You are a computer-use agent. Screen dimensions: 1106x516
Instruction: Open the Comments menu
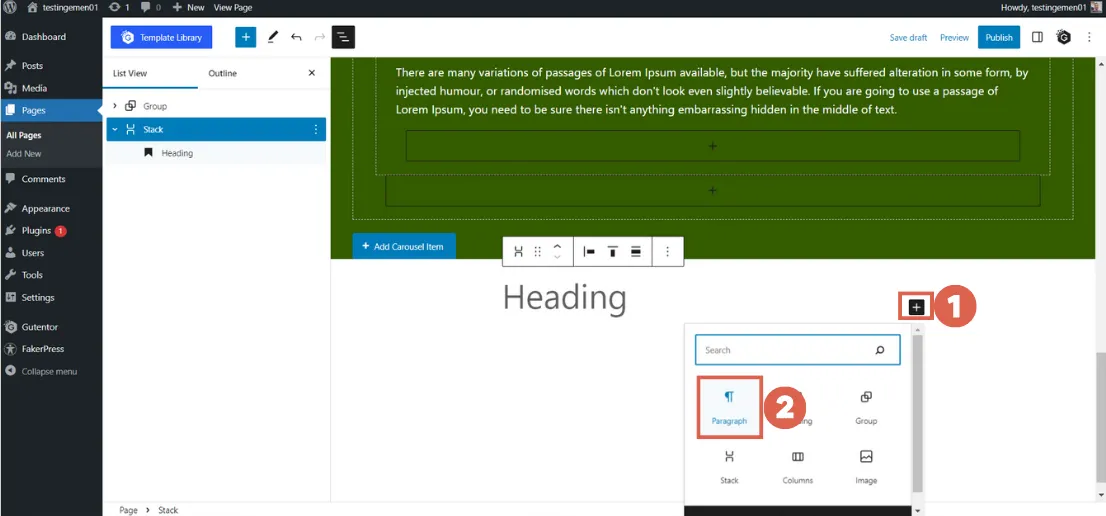click(44, 179)
